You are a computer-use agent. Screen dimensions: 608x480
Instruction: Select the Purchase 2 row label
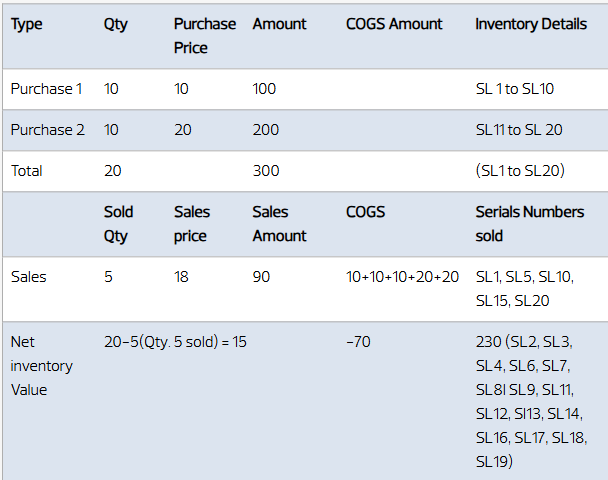[x=47, y=130]
